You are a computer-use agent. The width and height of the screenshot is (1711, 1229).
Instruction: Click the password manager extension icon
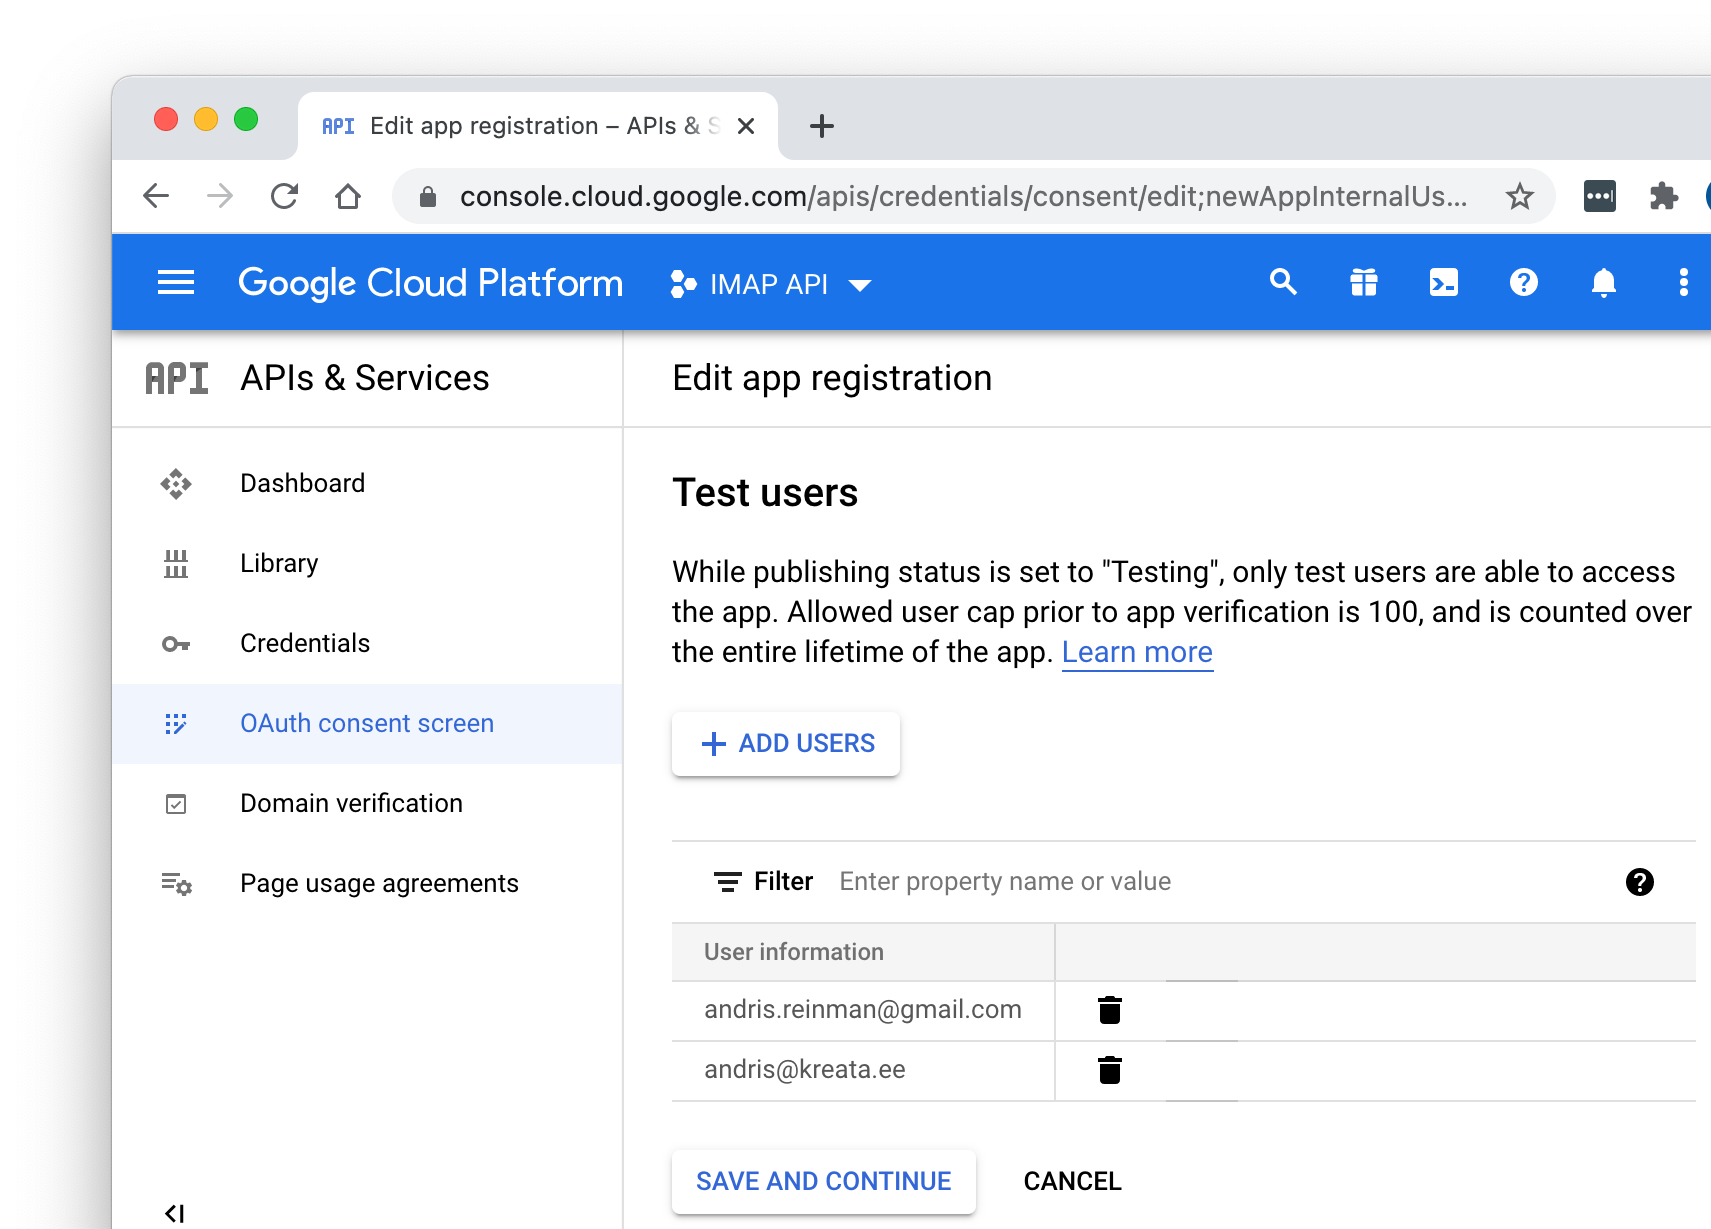click(1600, 196)
